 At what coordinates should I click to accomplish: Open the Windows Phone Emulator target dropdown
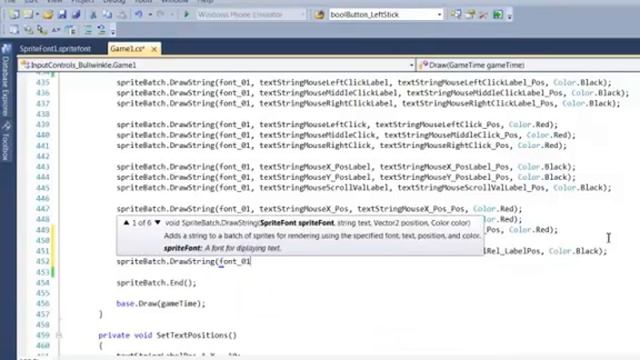pos(250,15)
